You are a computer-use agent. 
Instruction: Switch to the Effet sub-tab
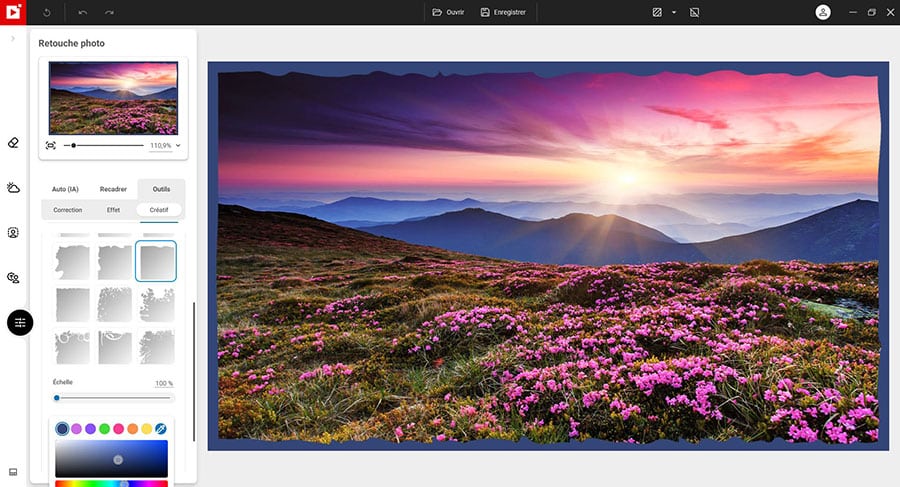(113, 210)
